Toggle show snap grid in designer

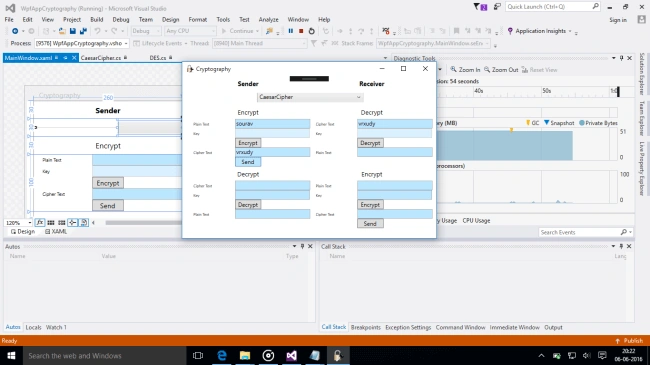click(x=51, y=222)
